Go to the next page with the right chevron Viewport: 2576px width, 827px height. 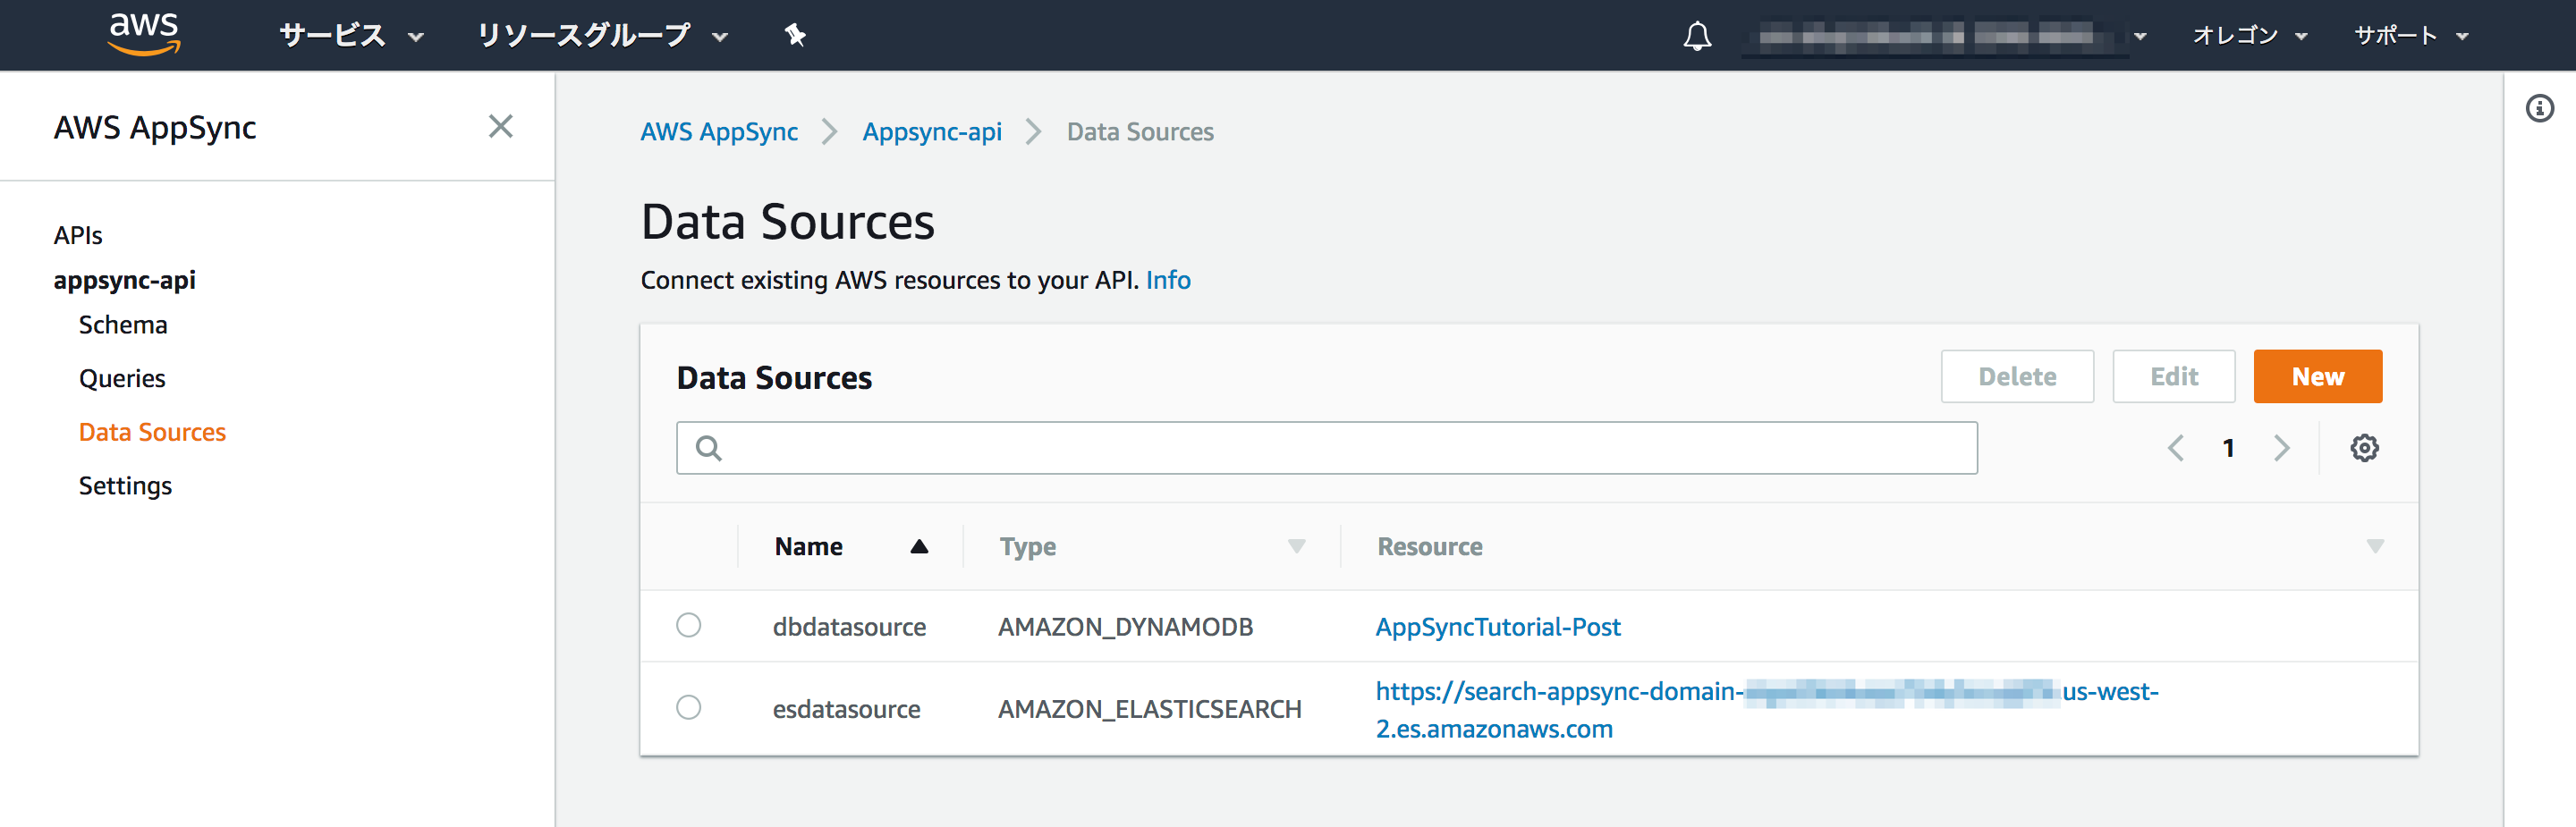[2281, 447]
